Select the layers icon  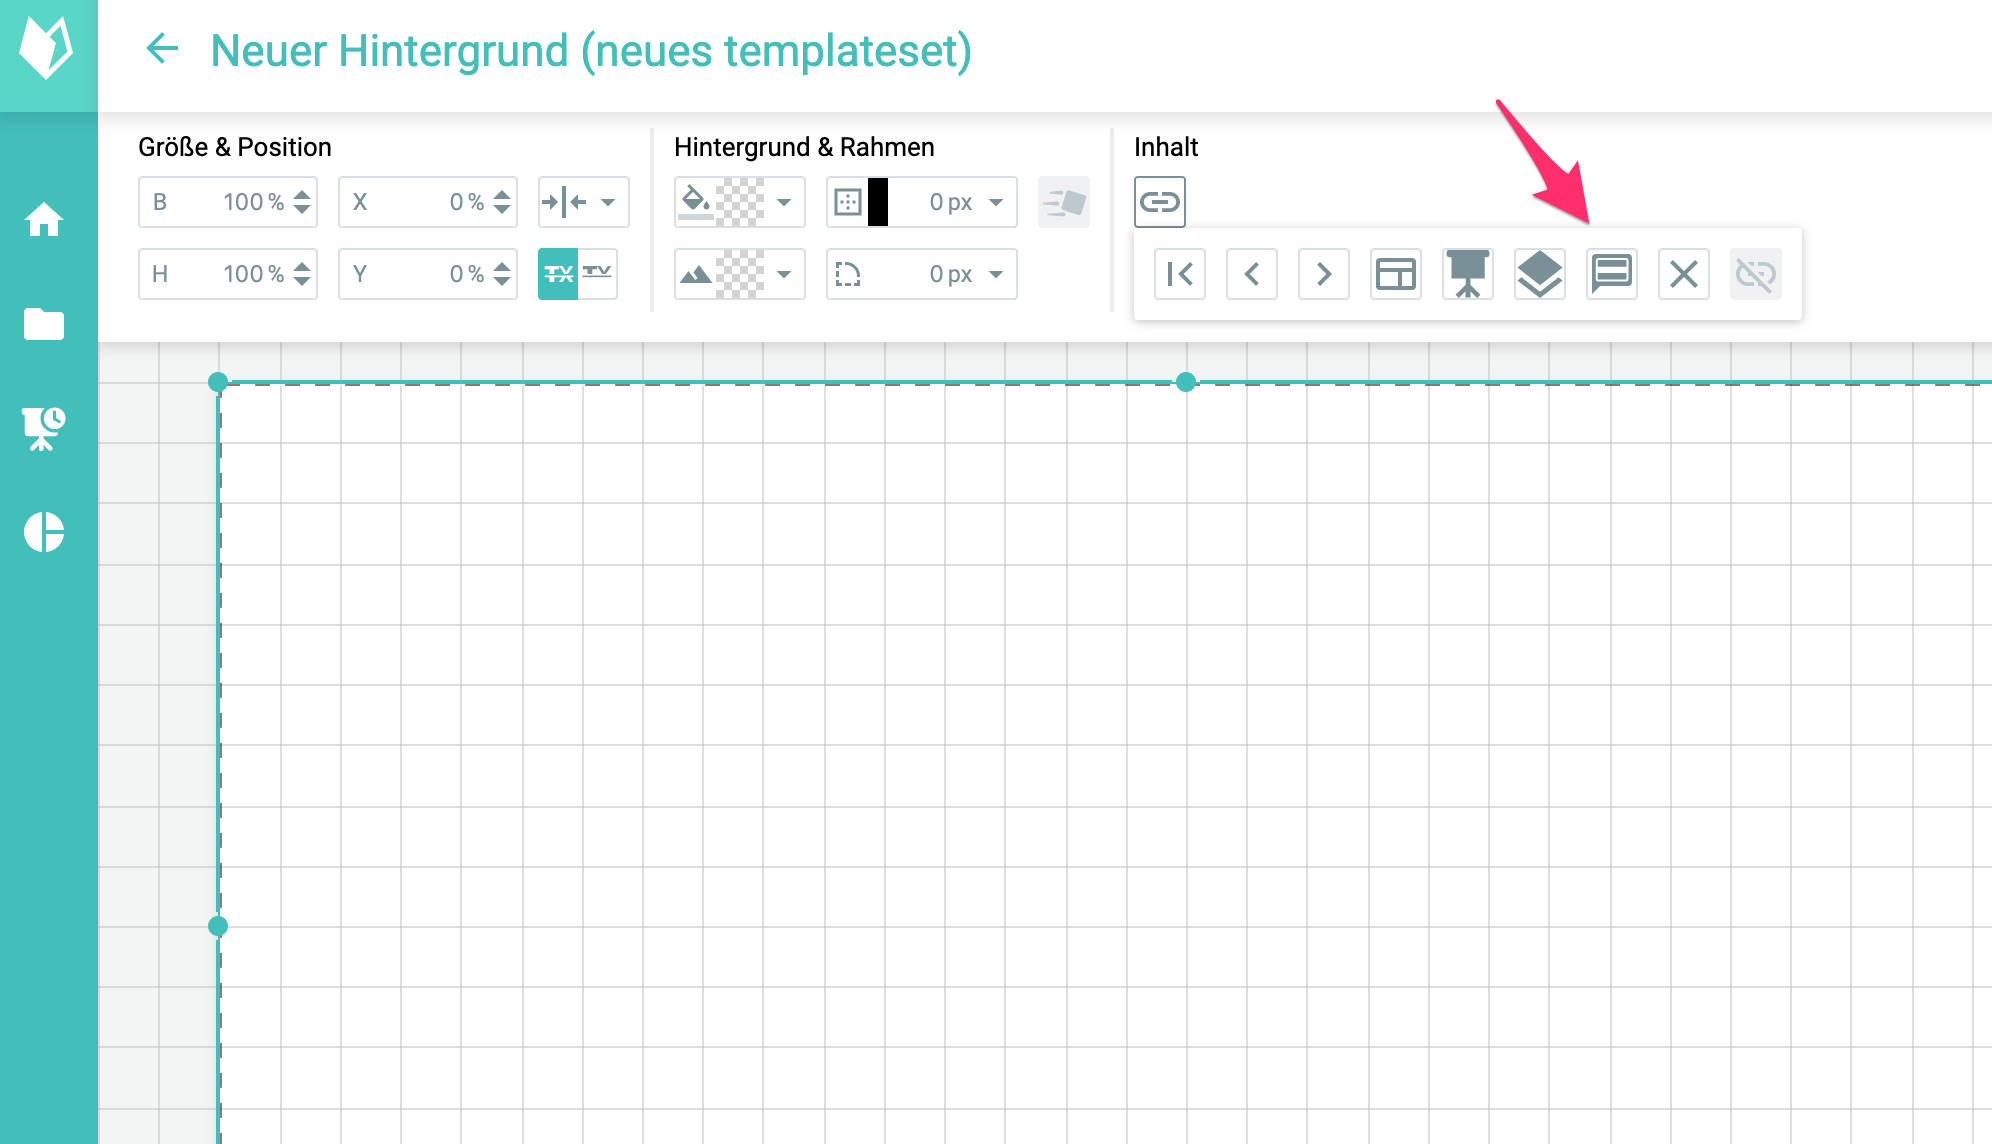point(1540,274)
